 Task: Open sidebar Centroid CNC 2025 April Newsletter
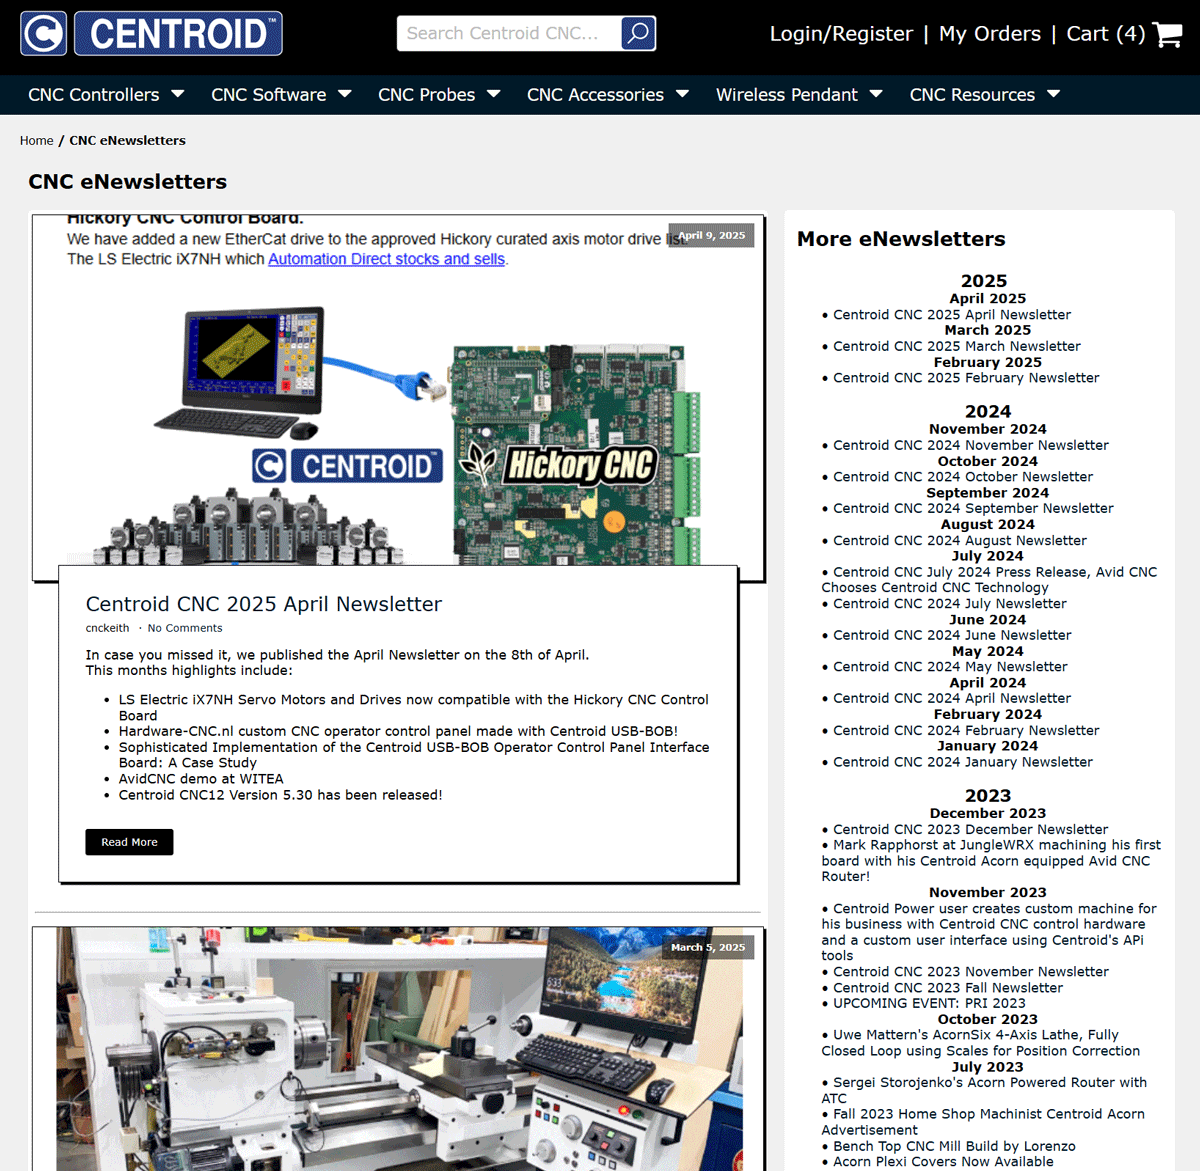tap(952, 315)
